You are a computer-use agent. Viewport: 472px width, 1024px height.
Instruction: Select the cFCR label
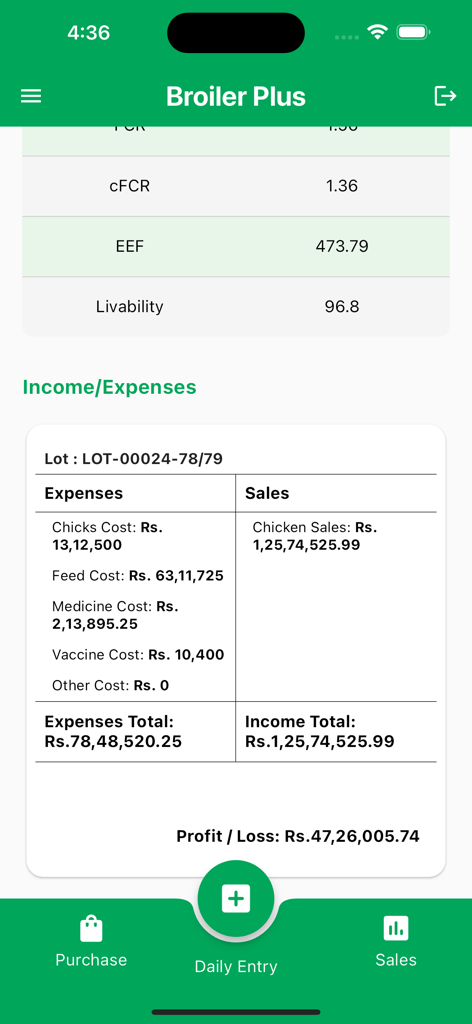[129, 186]
